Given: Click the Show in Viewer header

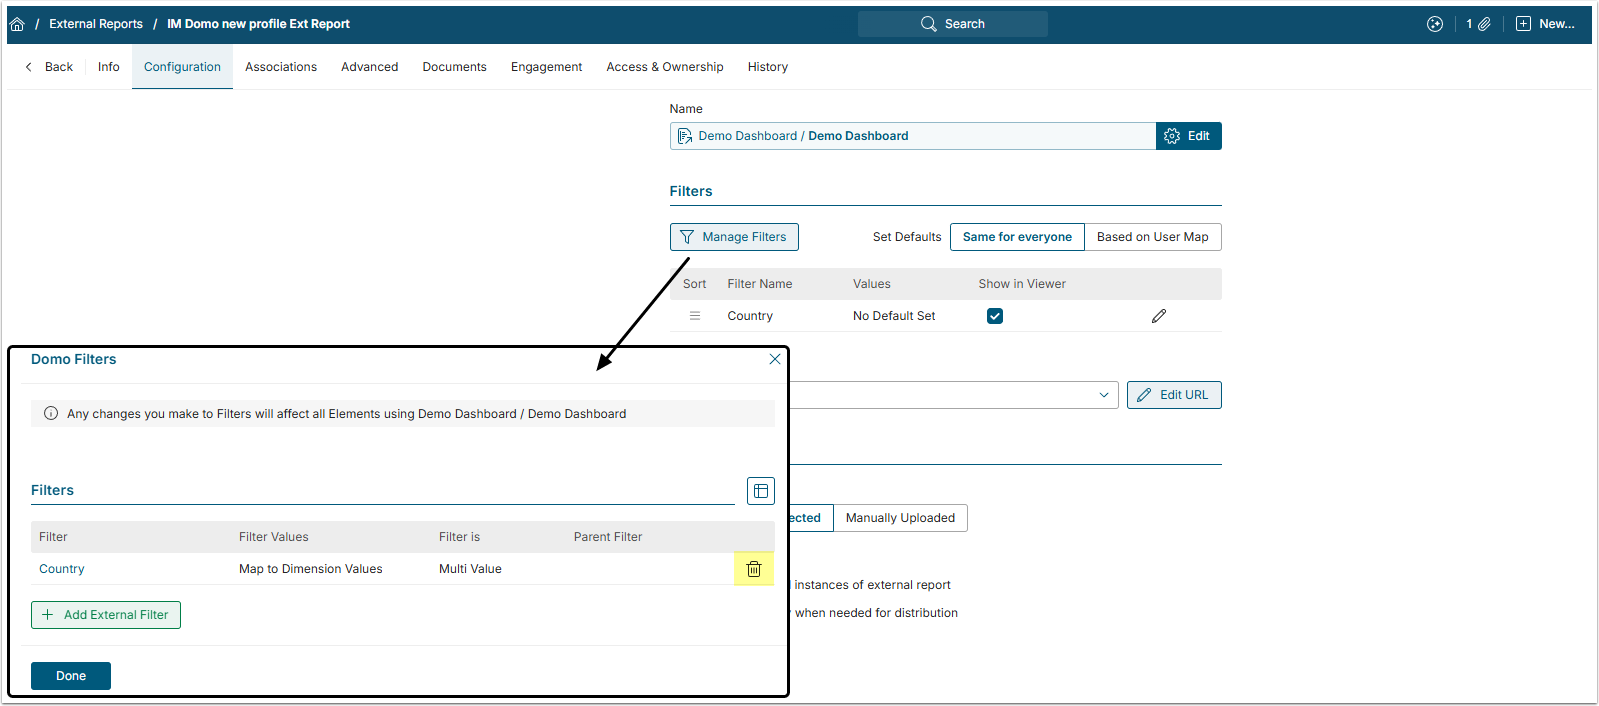Looking at the screenshot, I should tap(1022, 284).
